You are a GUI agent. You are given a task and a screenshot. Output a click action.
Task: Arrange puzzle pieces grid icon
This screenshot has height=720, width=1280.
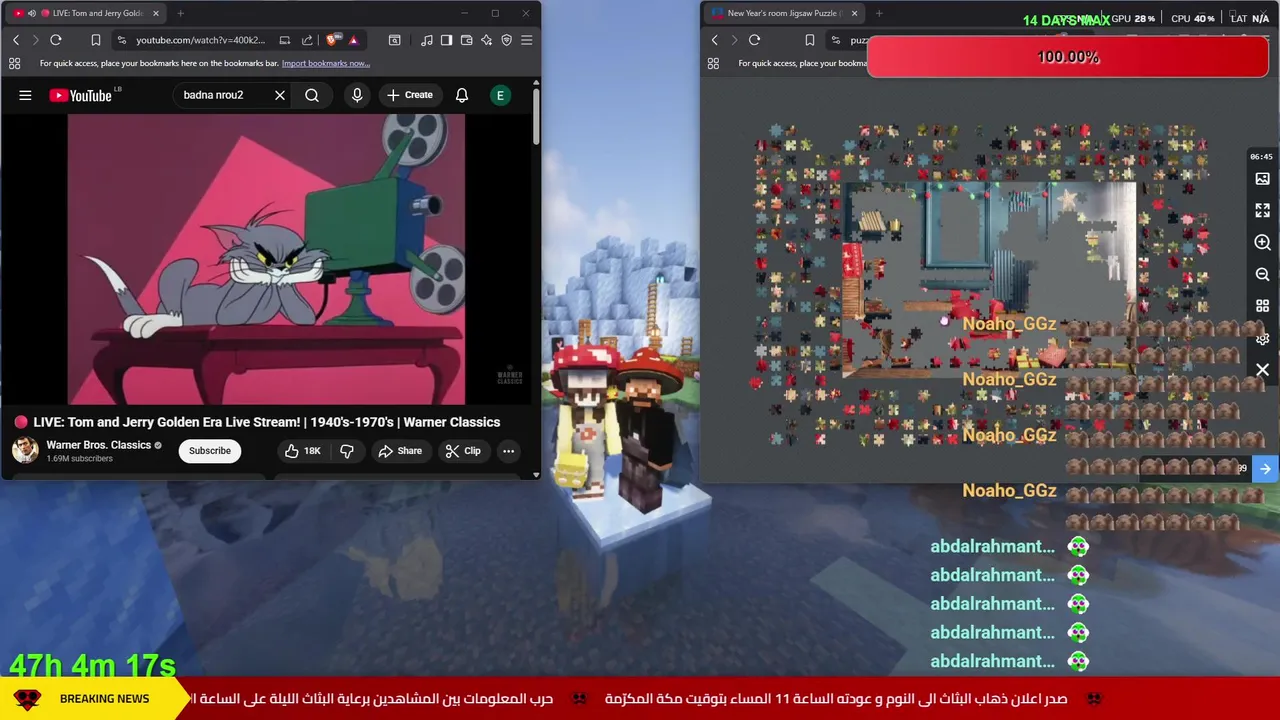coord(1262,306)
